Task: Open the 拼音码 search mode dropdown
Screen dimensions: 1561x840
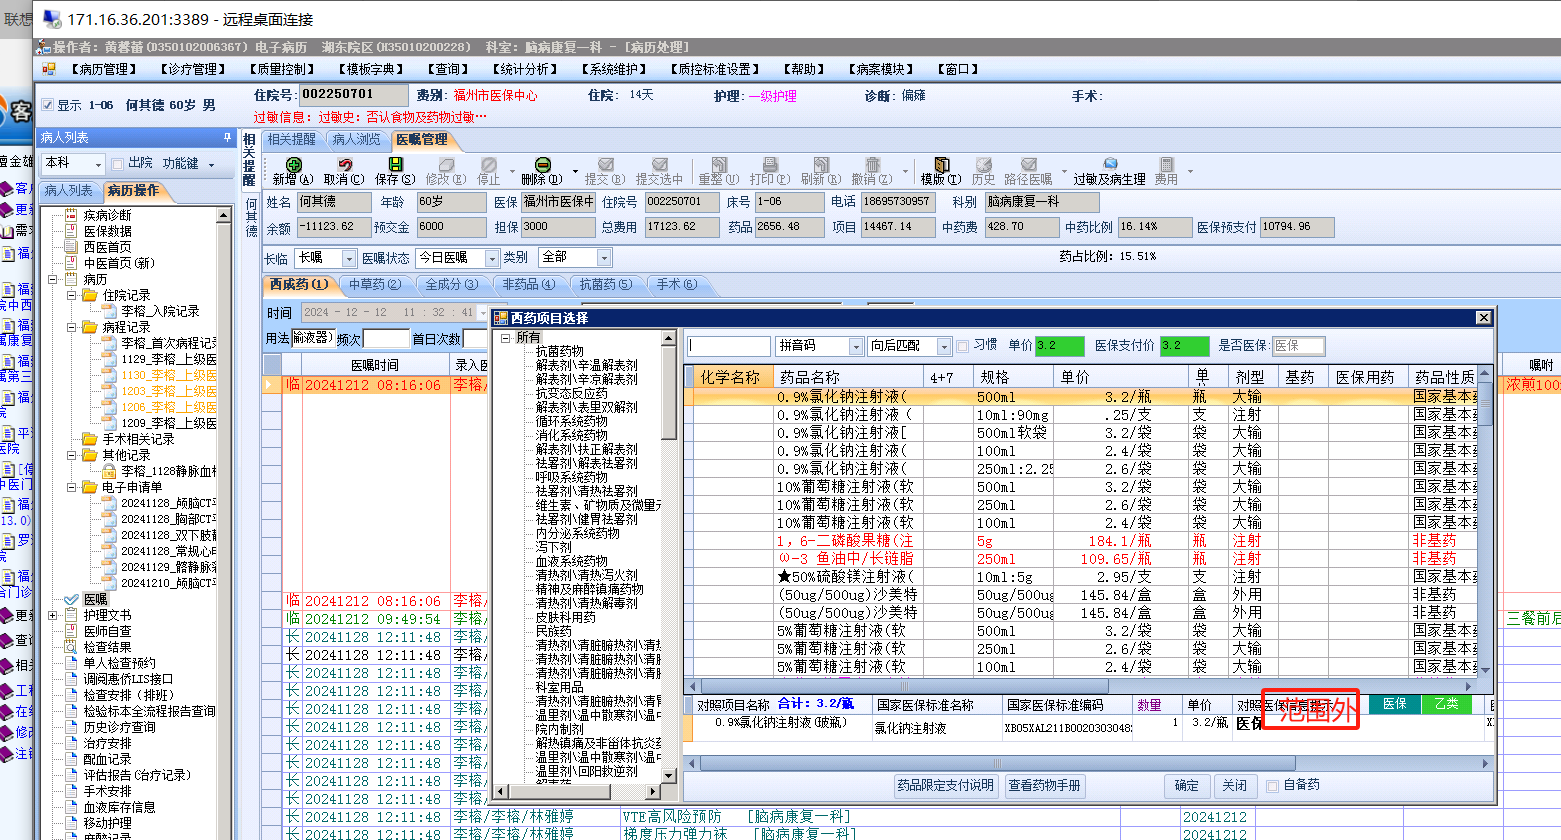Action: pos(856,346)
